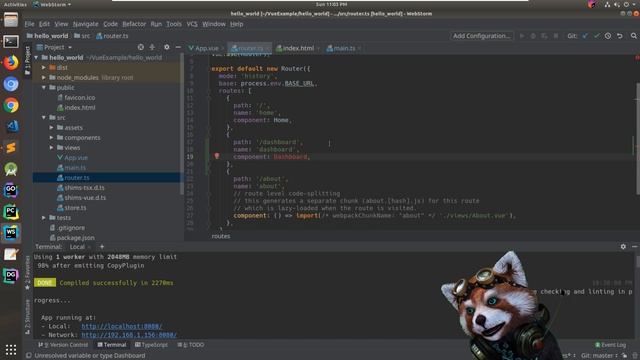
Task: Open the TODO tool window
Action: tap(191, 345)
